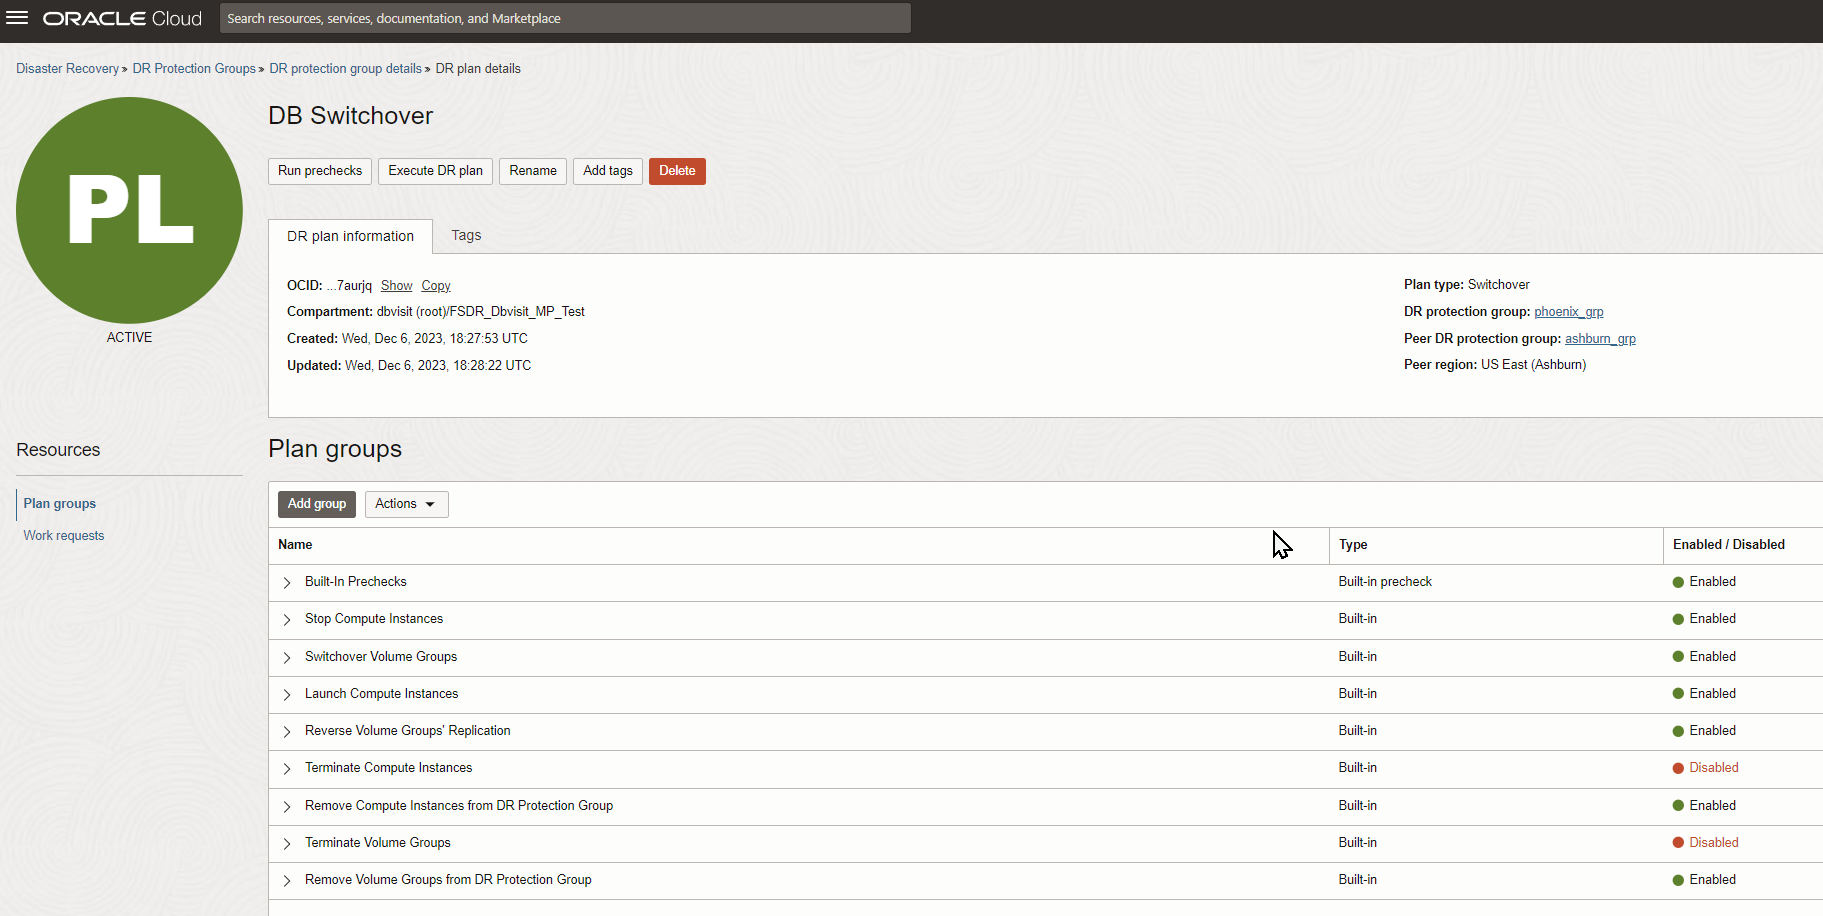Open DR Protection Groups breadcrumb

click(x=194, y=69)
